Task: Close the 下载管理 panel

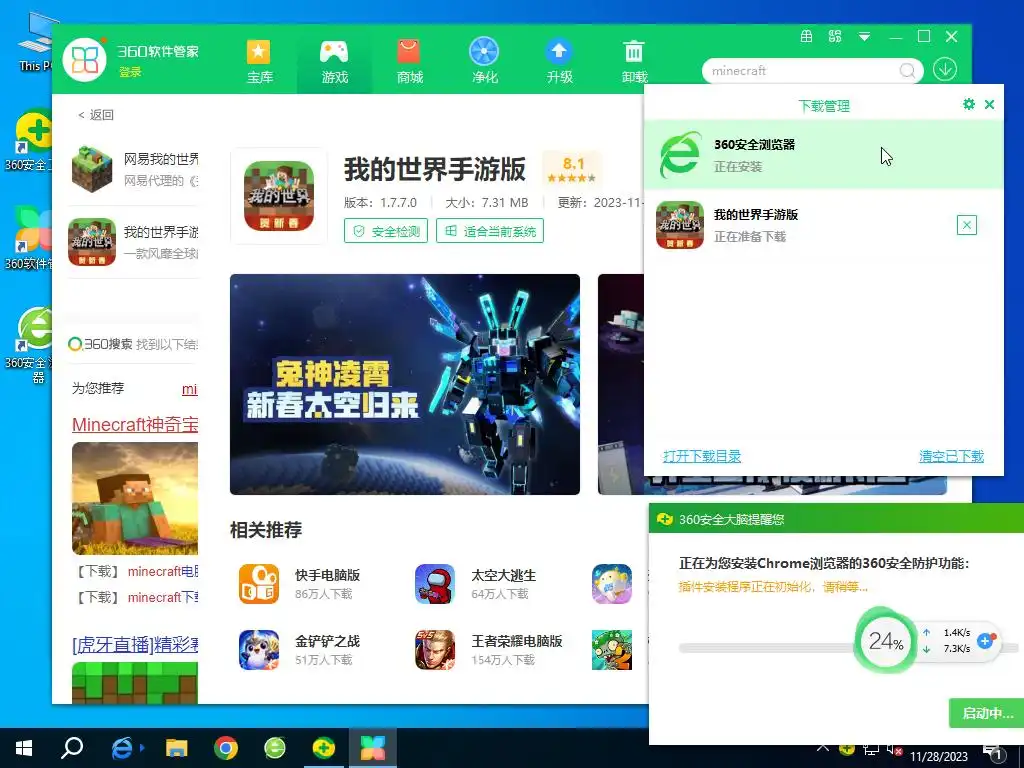Action: pos(989,104)
